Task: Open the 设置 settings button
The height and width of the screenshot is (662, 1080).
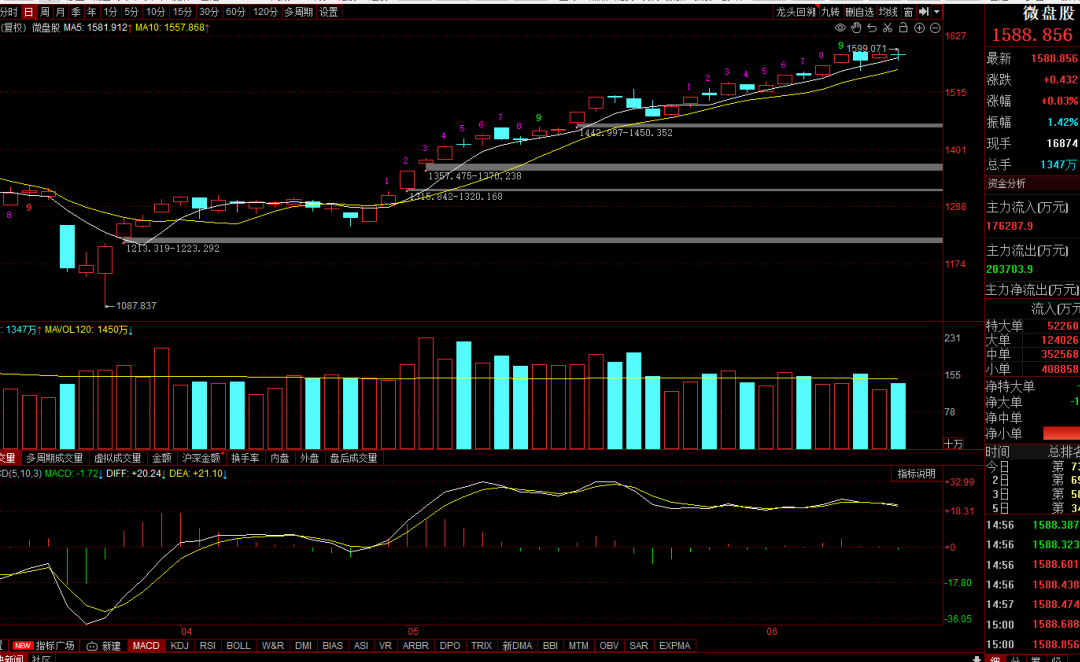Action: 328,12
